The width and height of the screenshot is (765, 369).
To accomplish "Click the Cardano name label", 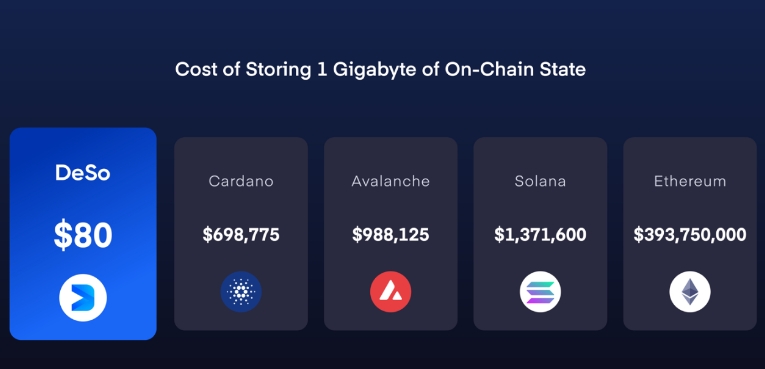I will tap(241, 182).
